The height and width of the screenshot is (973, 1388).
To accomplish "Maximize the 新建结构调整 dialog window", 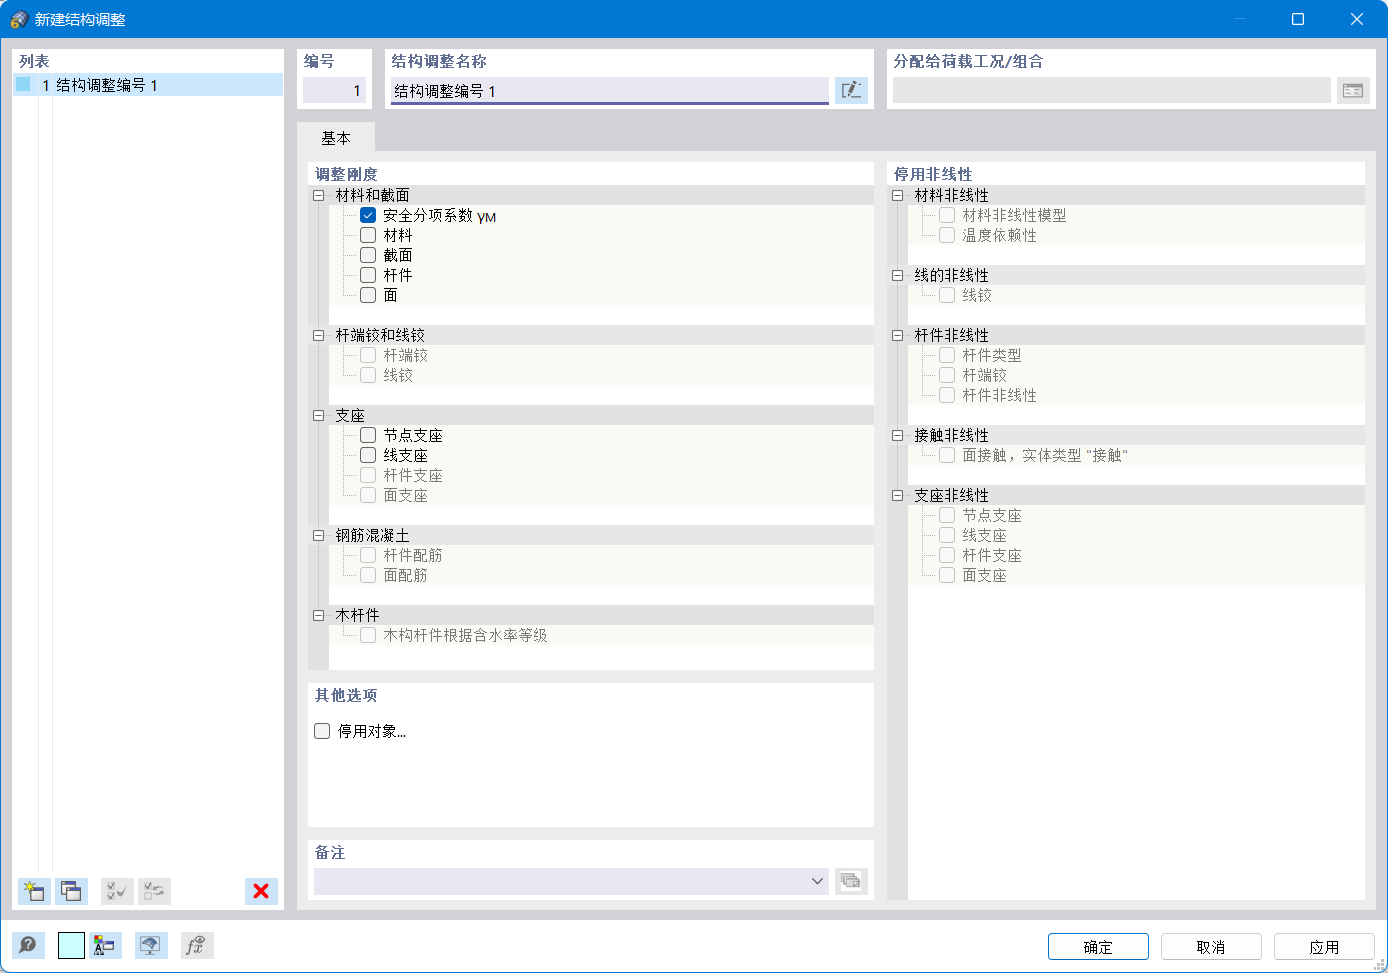I will 1298,19.
